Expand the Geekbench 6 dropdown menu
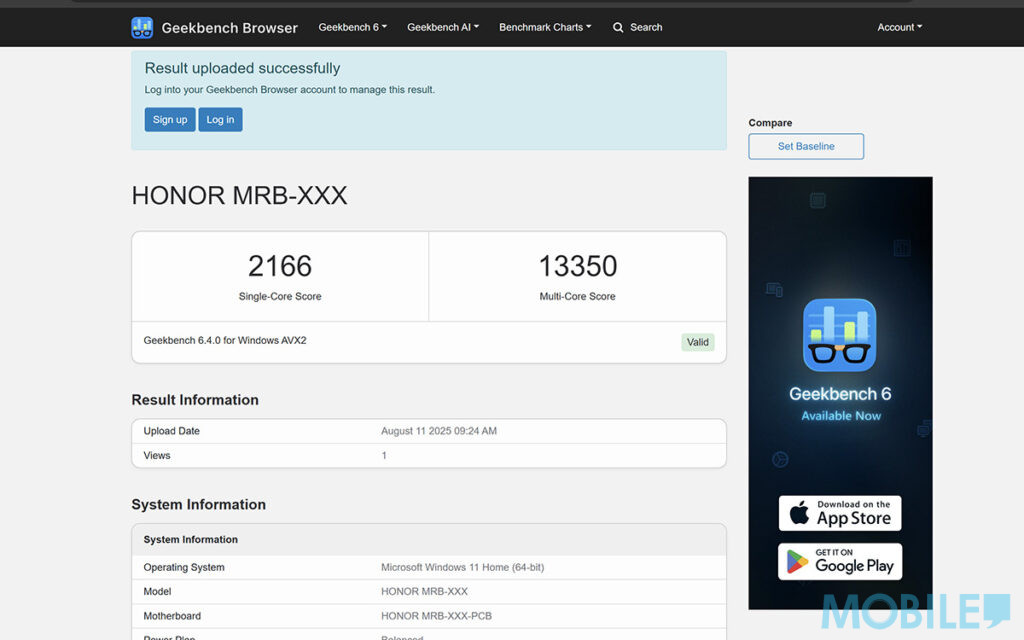Image resolution: width=1024 pixels, height=640 pixels. (353, 27)
